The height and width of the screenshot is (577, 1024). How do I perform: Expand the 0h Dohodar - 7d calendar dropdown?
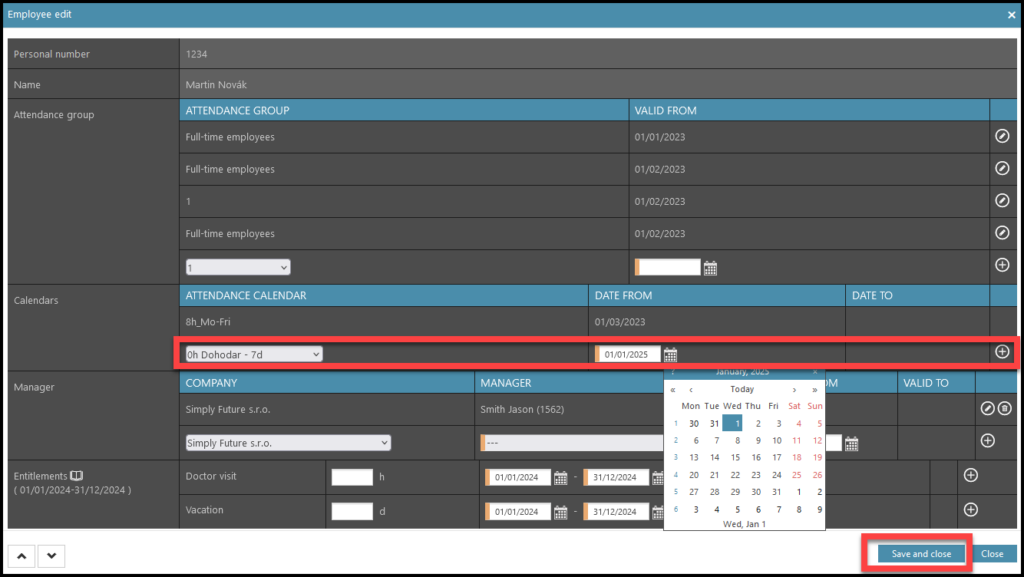coord(254,354)
